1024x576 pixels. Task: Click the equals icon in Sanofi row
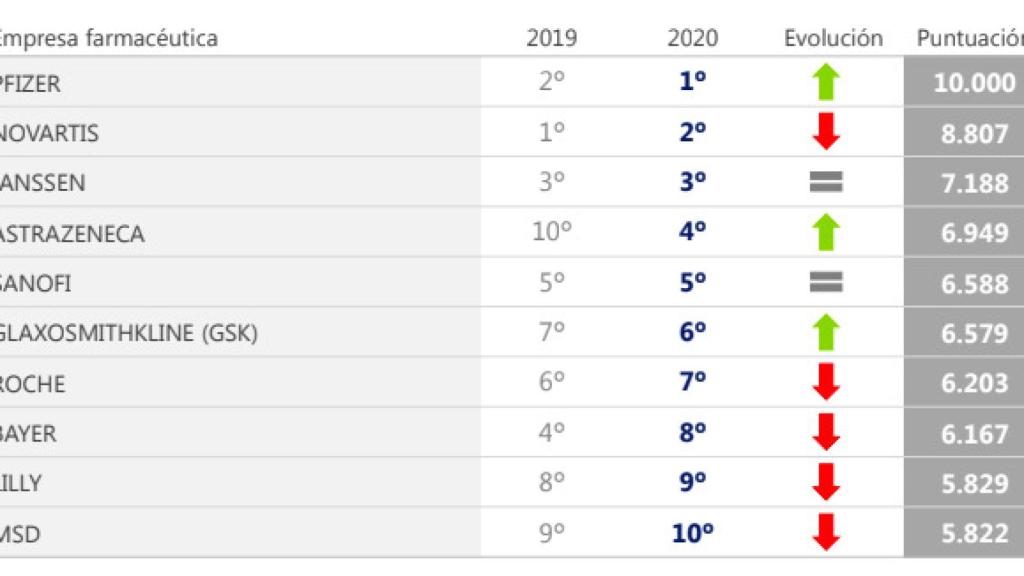pos(826,282)
